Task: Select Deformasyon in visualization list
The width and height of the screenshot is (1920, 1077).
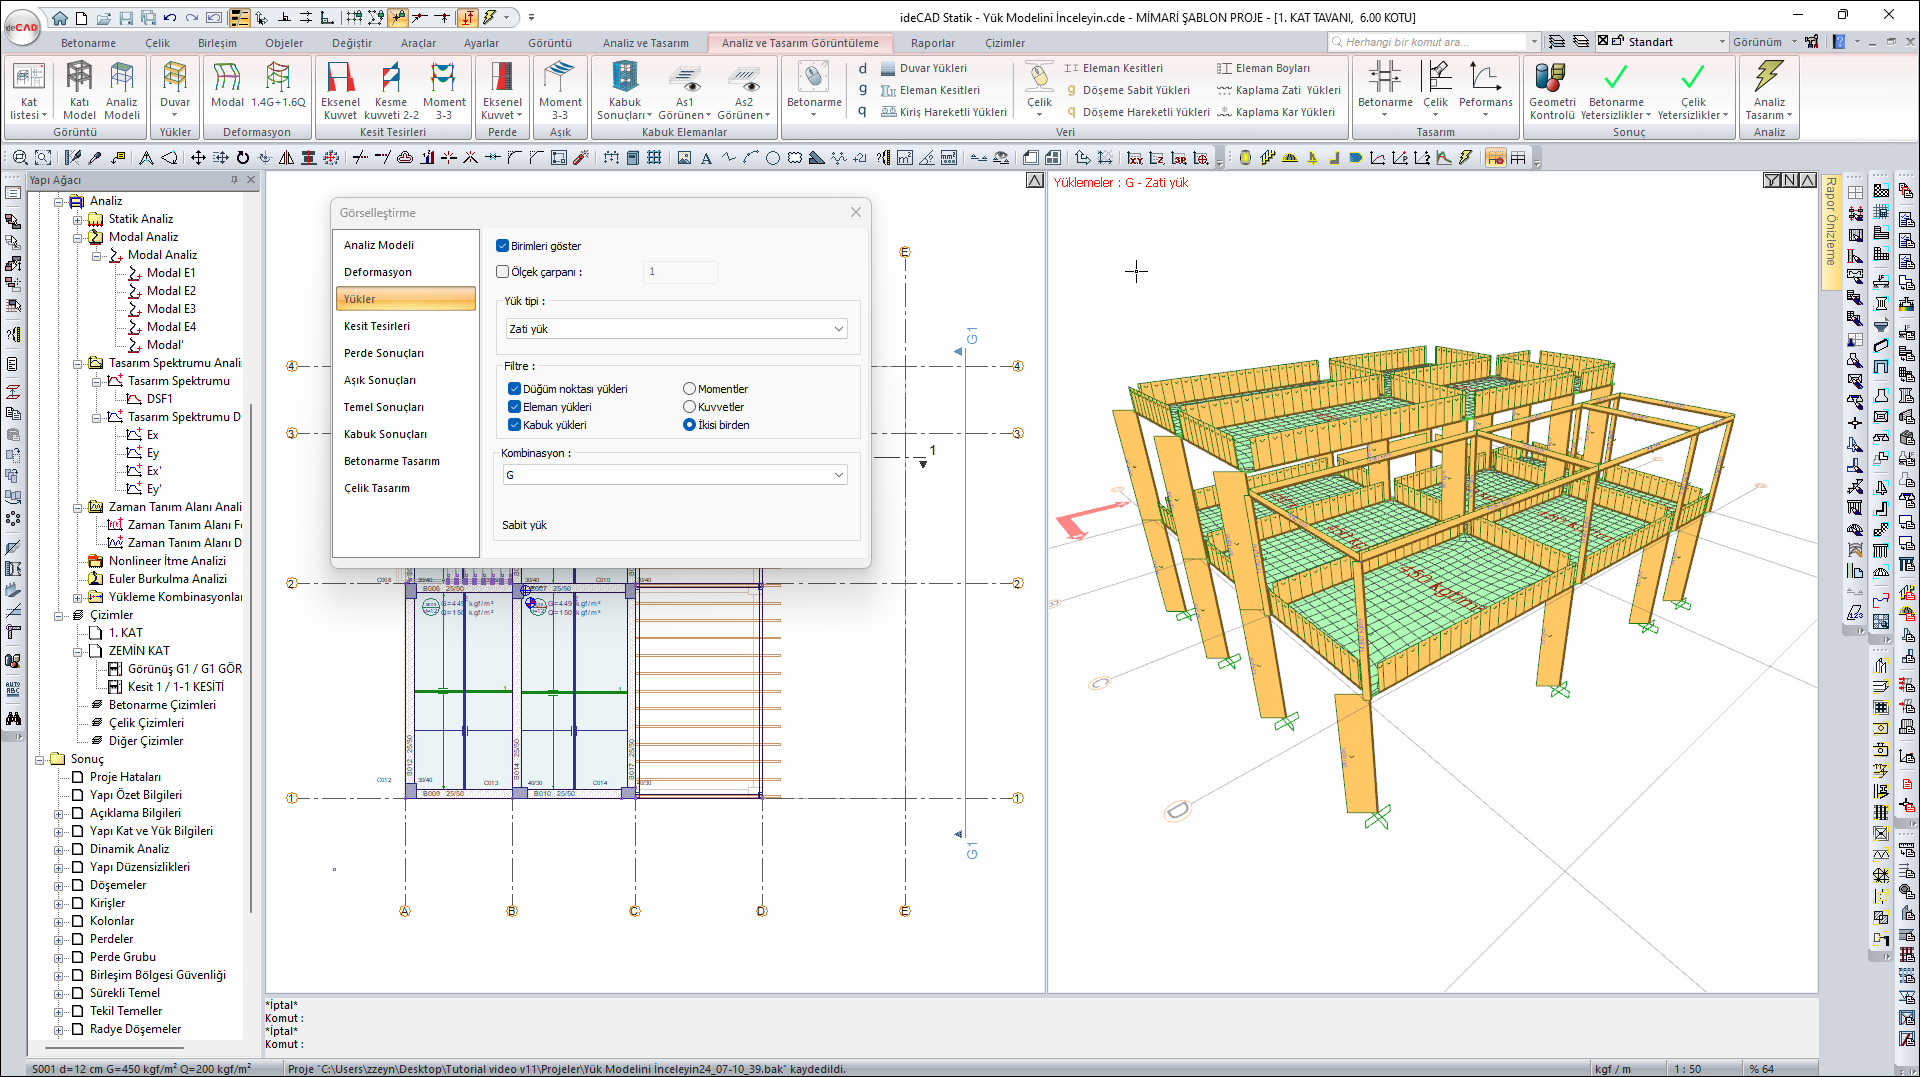Action: (378, 272)
